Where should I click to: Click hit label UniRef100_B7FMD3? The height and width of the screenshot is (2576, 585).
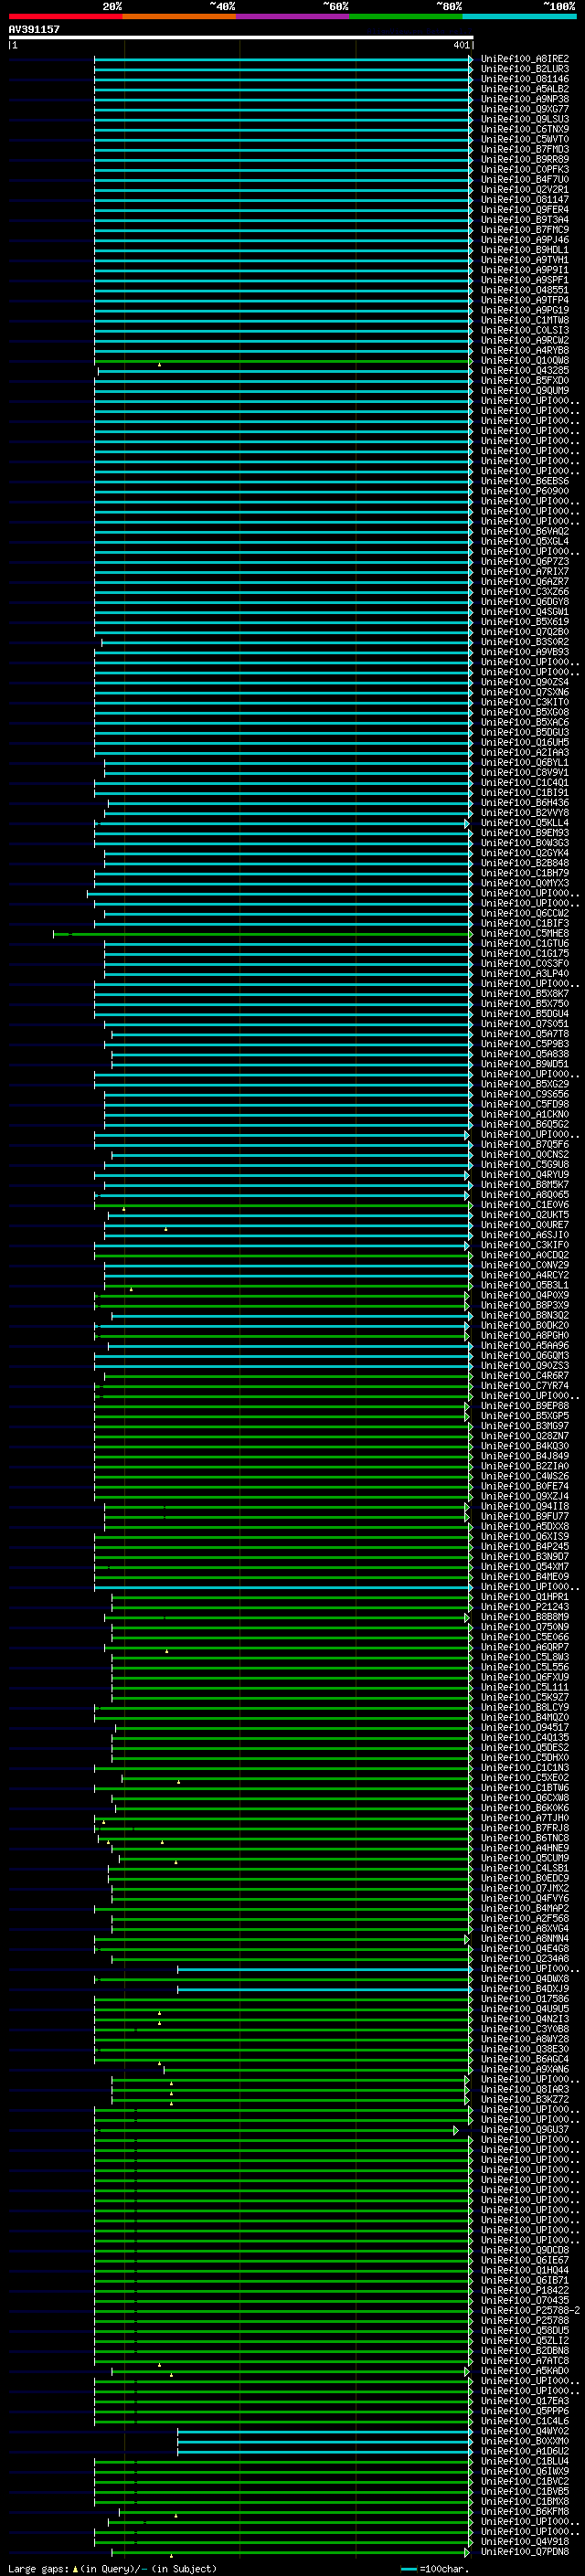[x=524, y=149]
